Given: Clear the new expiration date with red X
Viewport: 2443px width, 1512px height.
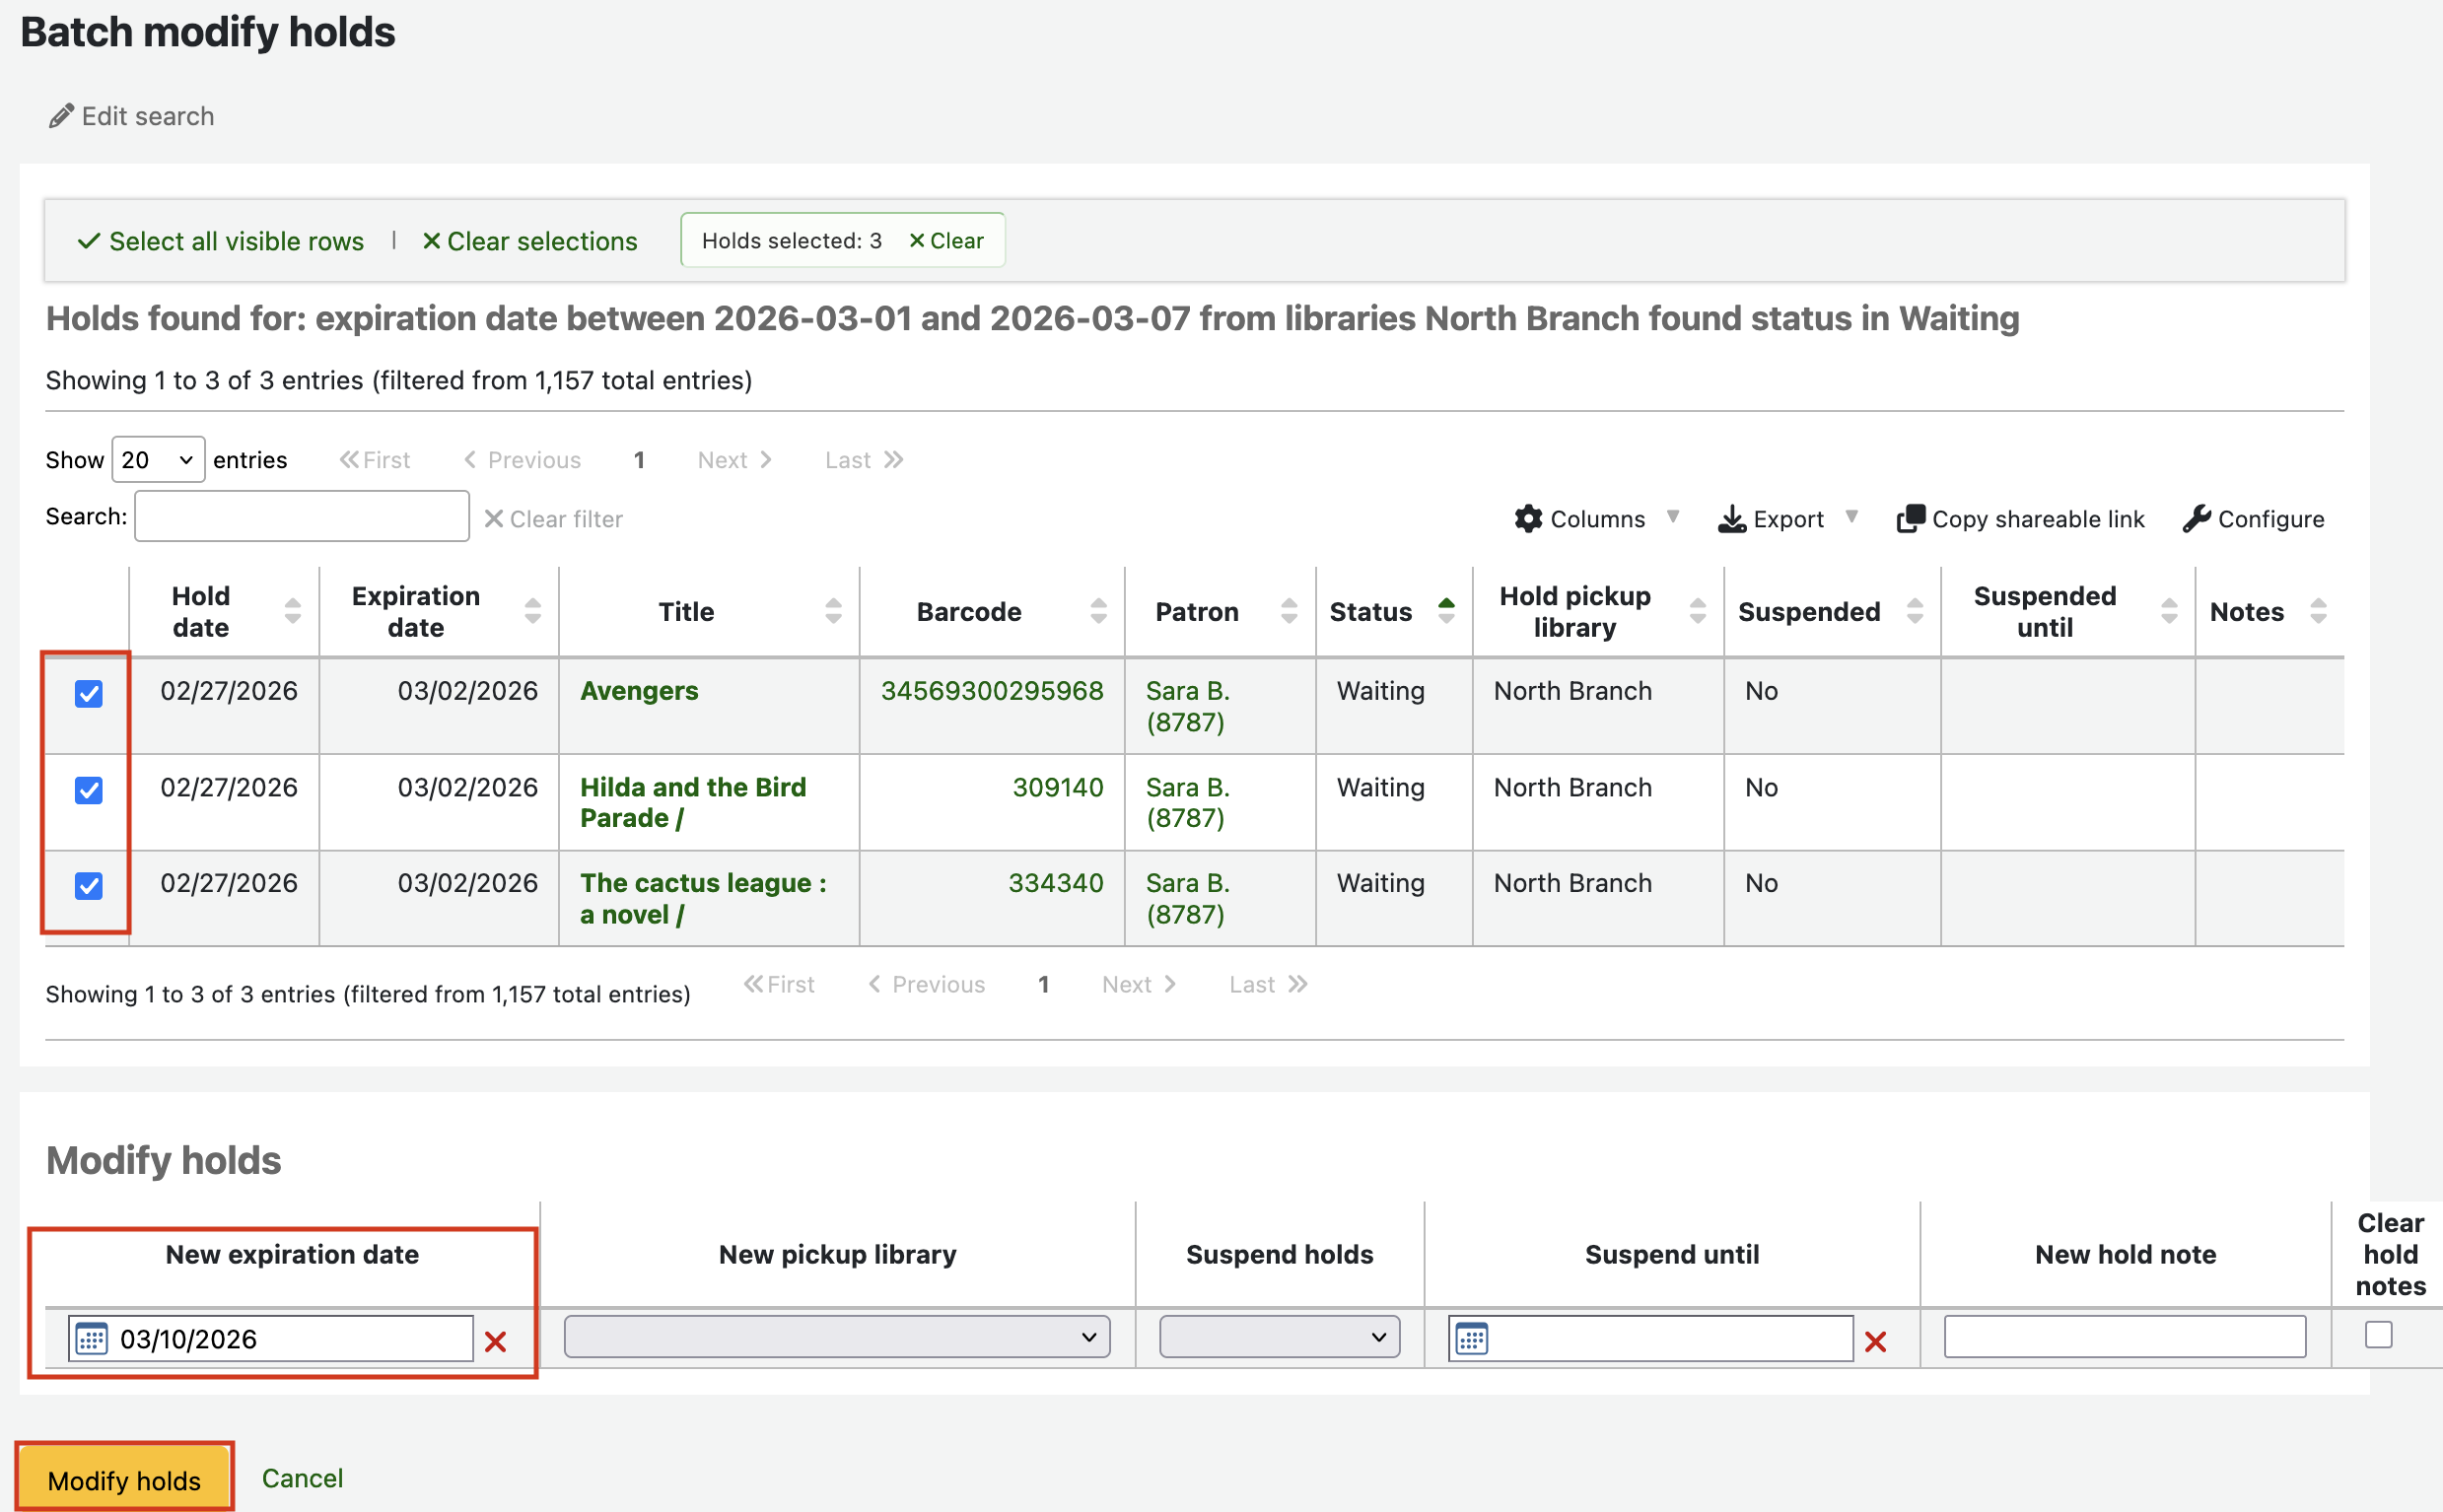Looking at the screenshot, I should click(x=495, y=1341).
